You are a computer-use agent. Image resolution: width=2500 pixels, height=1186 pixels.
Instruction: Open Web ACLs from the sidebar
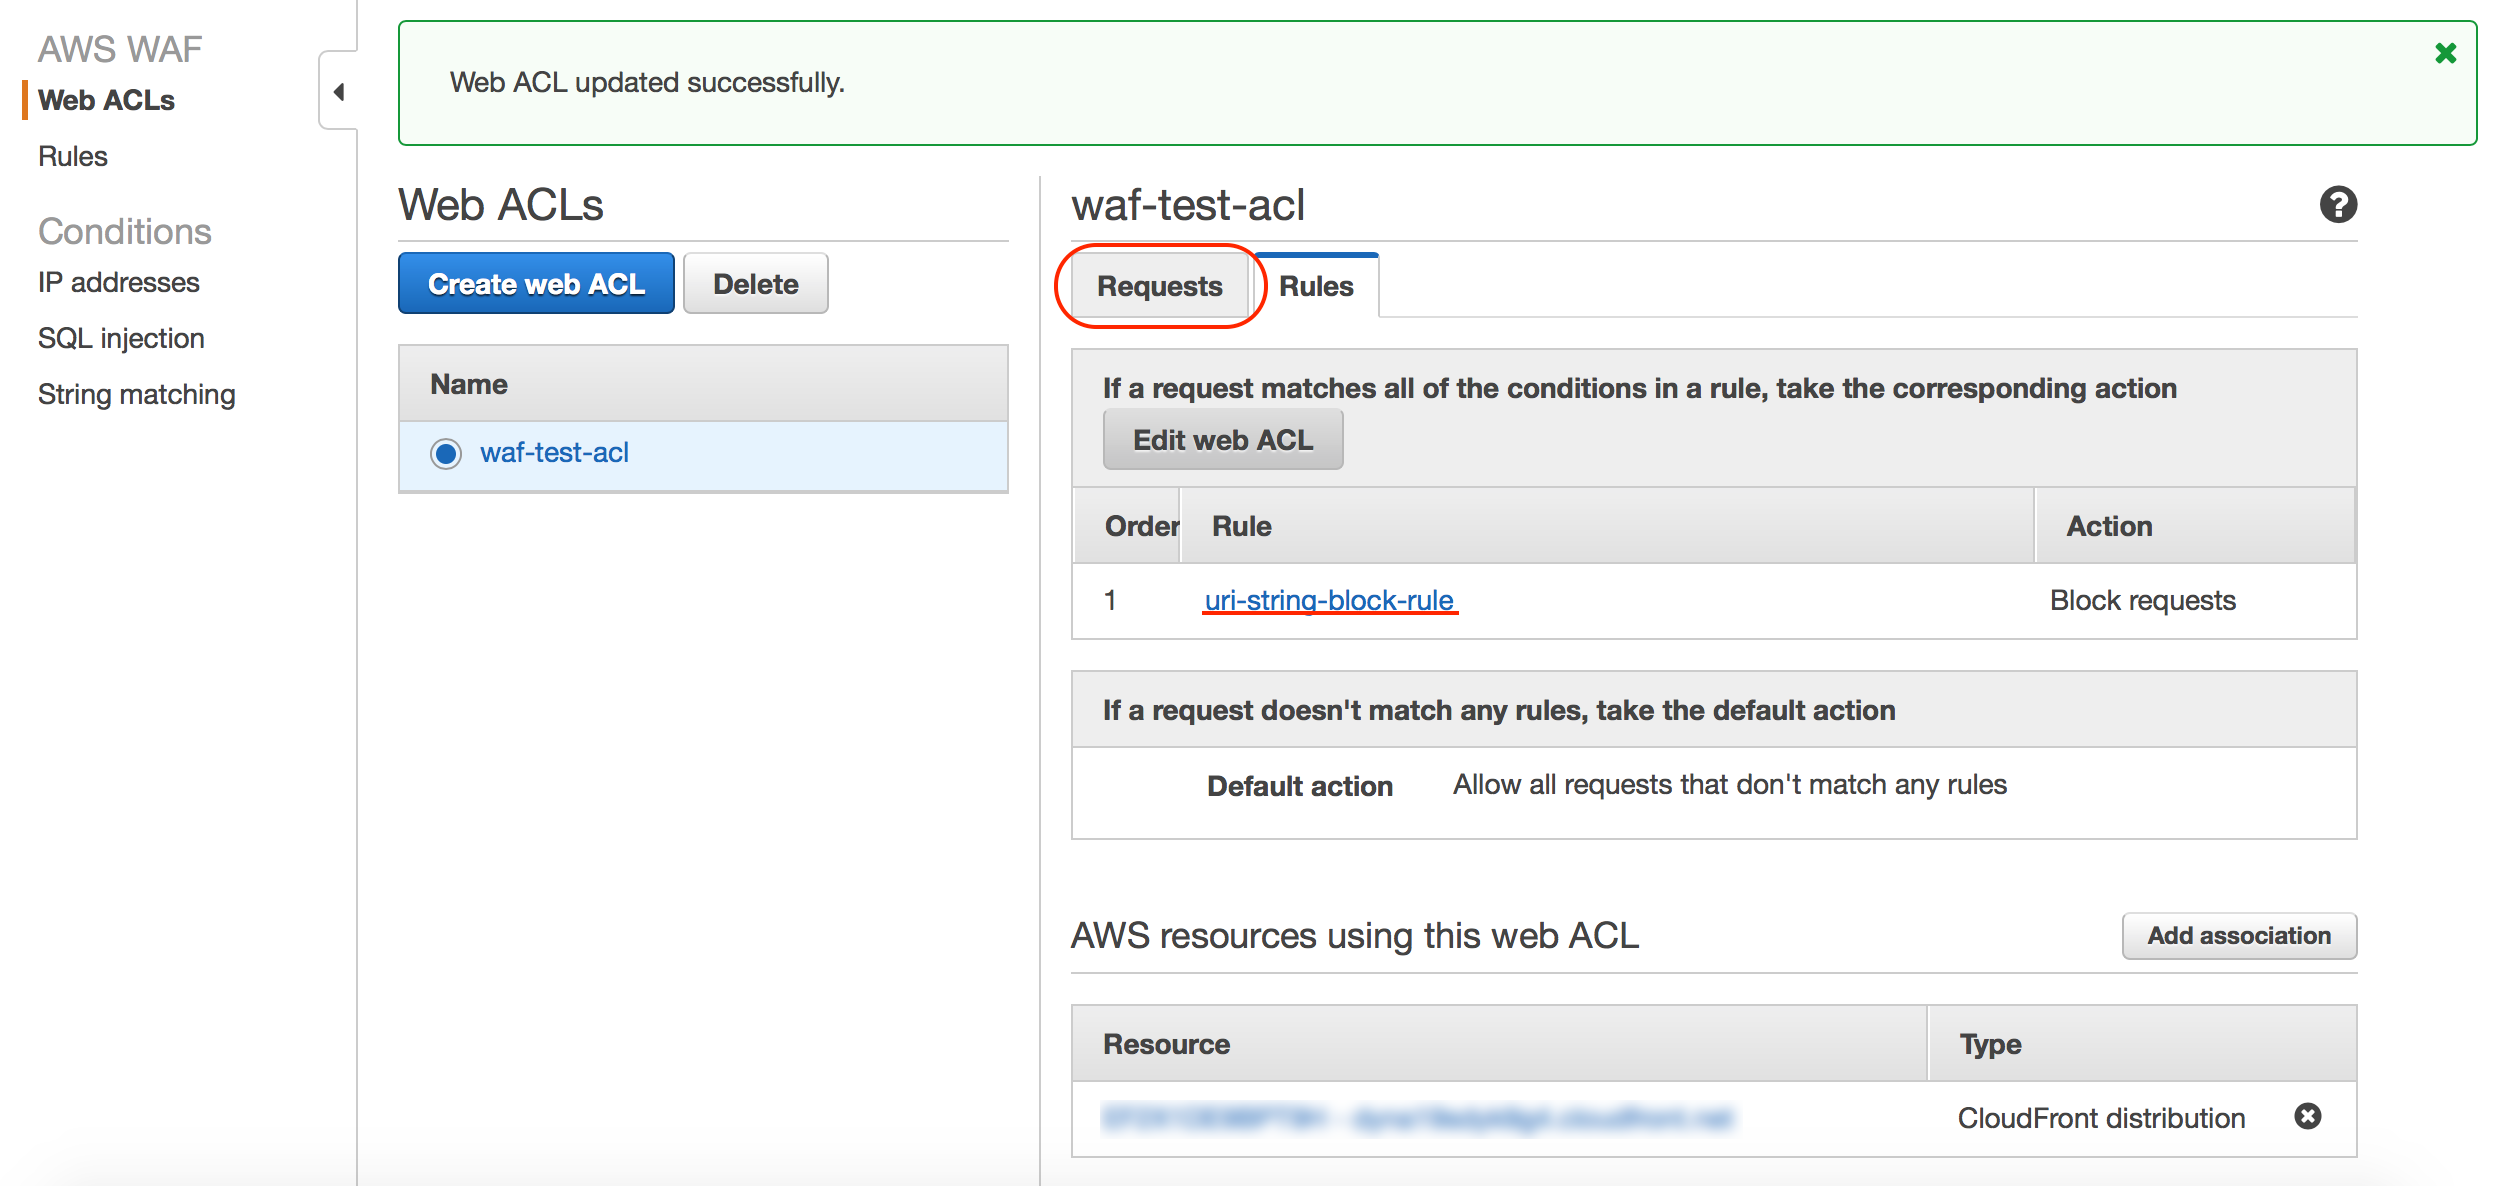coord(107,100)
